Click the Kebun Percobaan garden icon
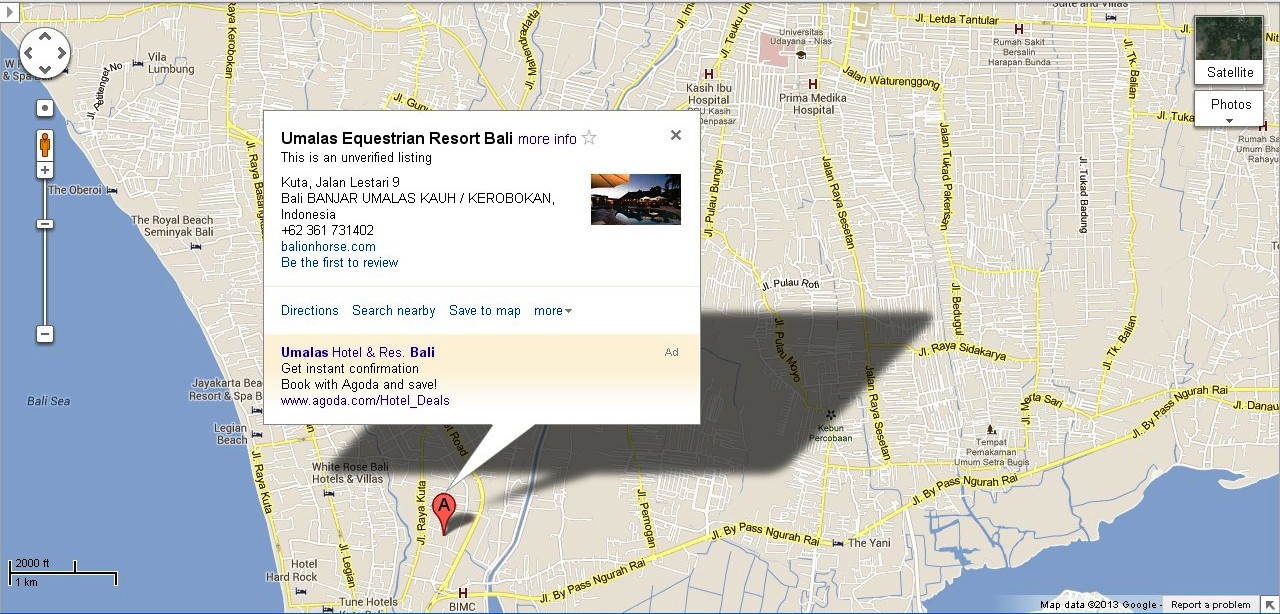 pos(829,414)
